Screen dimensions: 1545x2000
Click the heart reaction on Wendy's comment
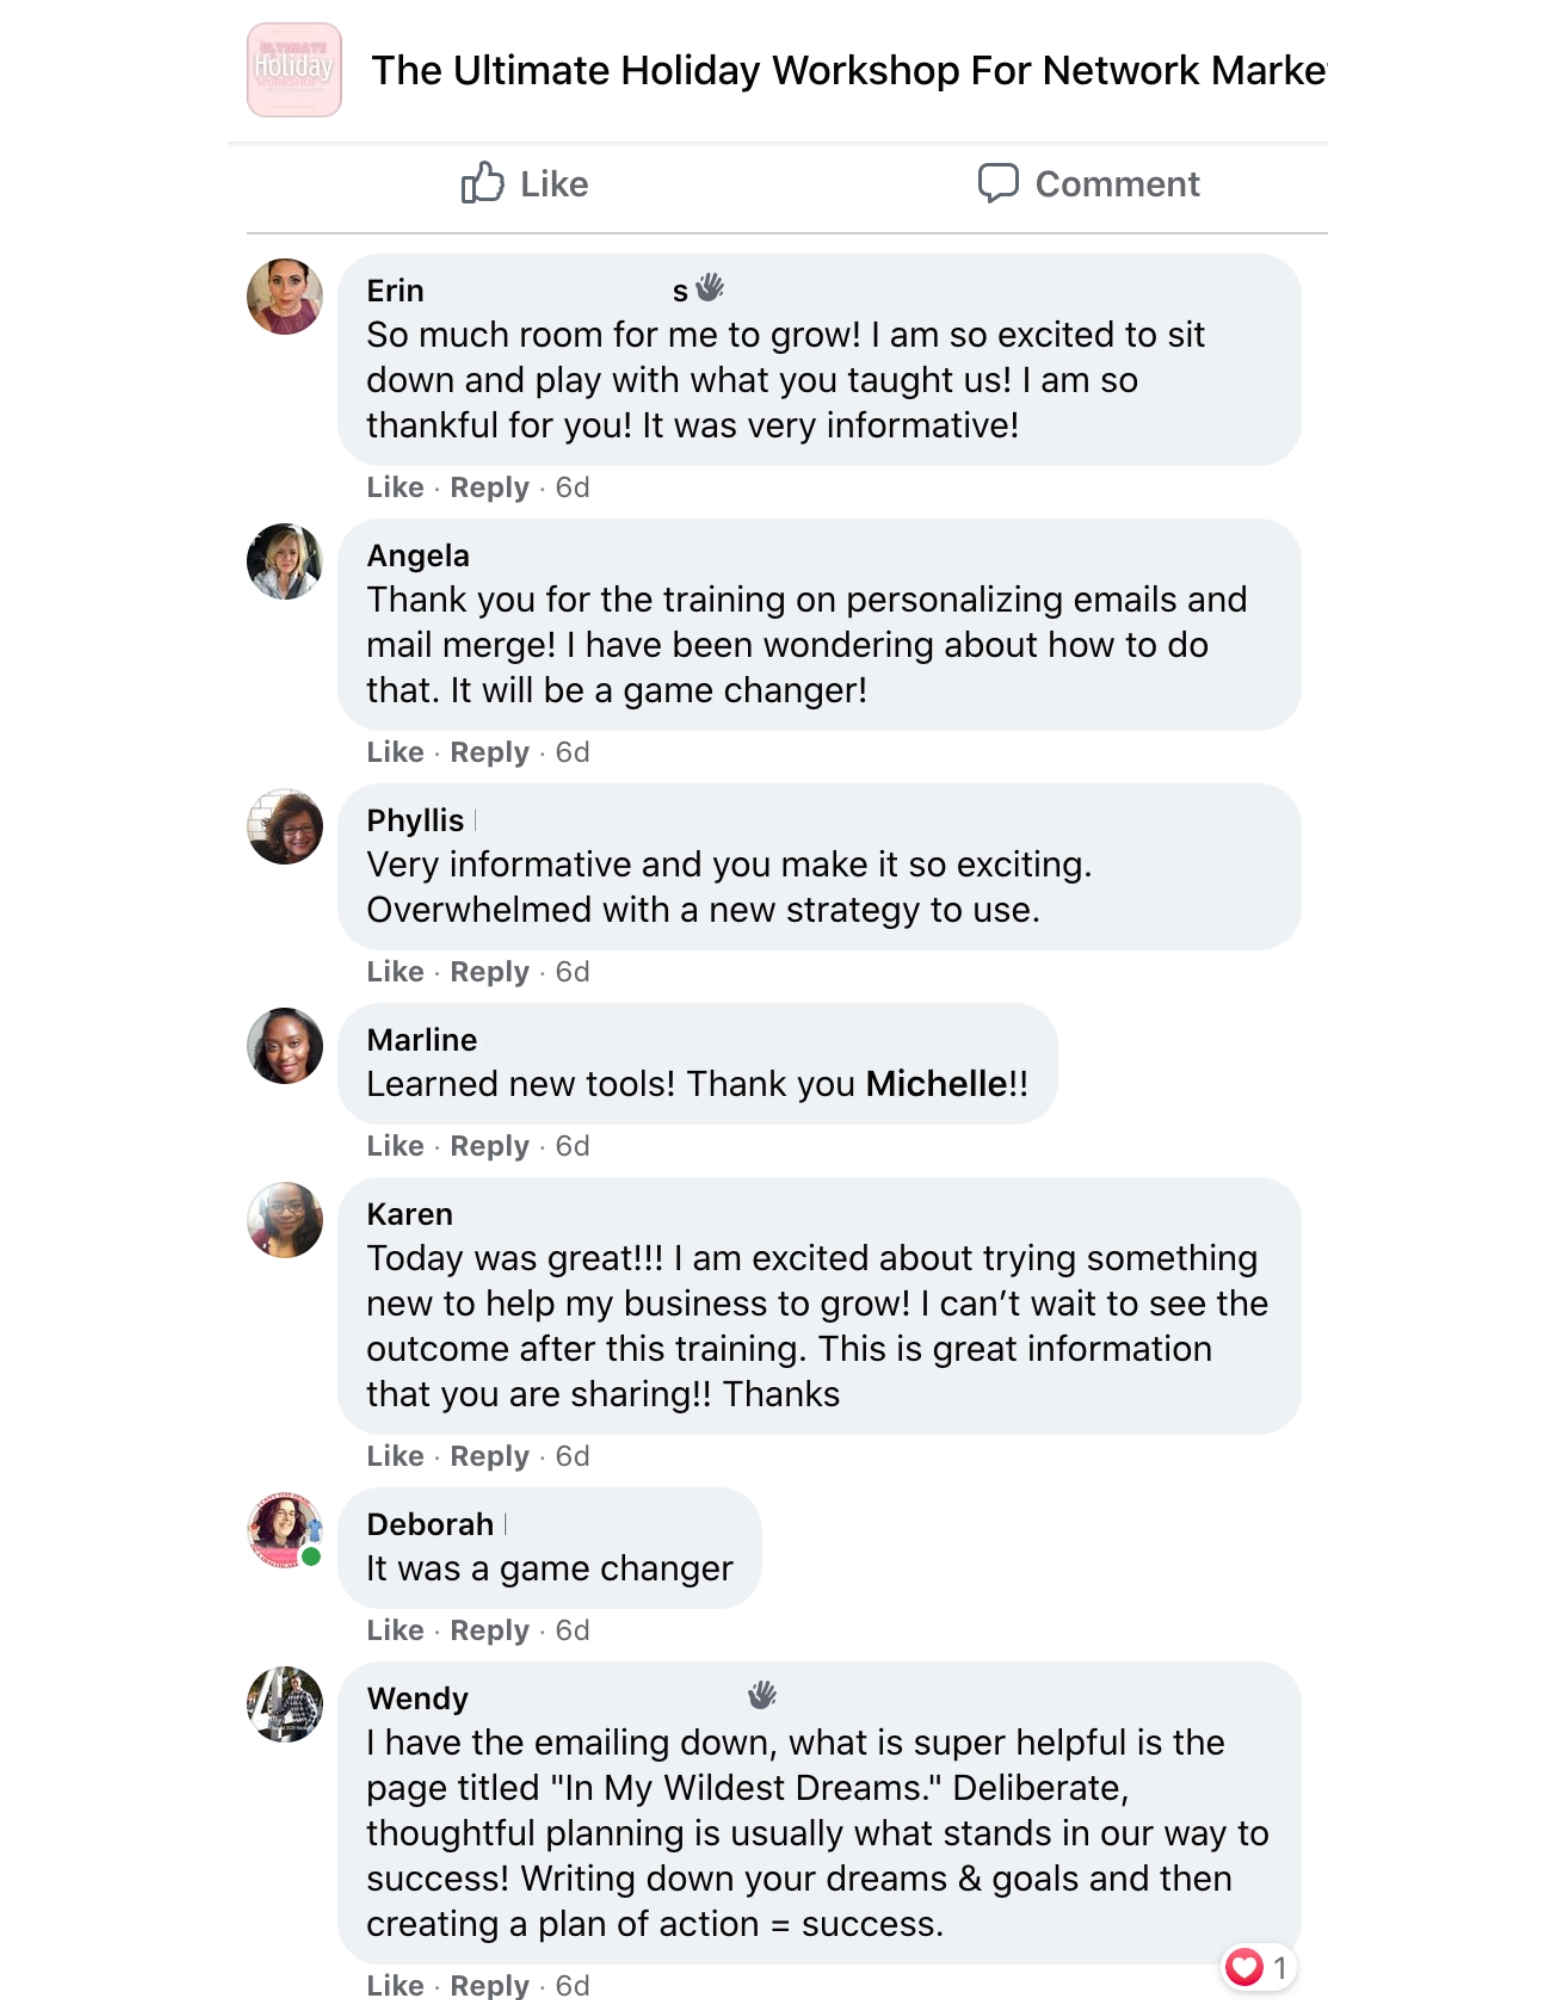[x=1244, y=1967]
